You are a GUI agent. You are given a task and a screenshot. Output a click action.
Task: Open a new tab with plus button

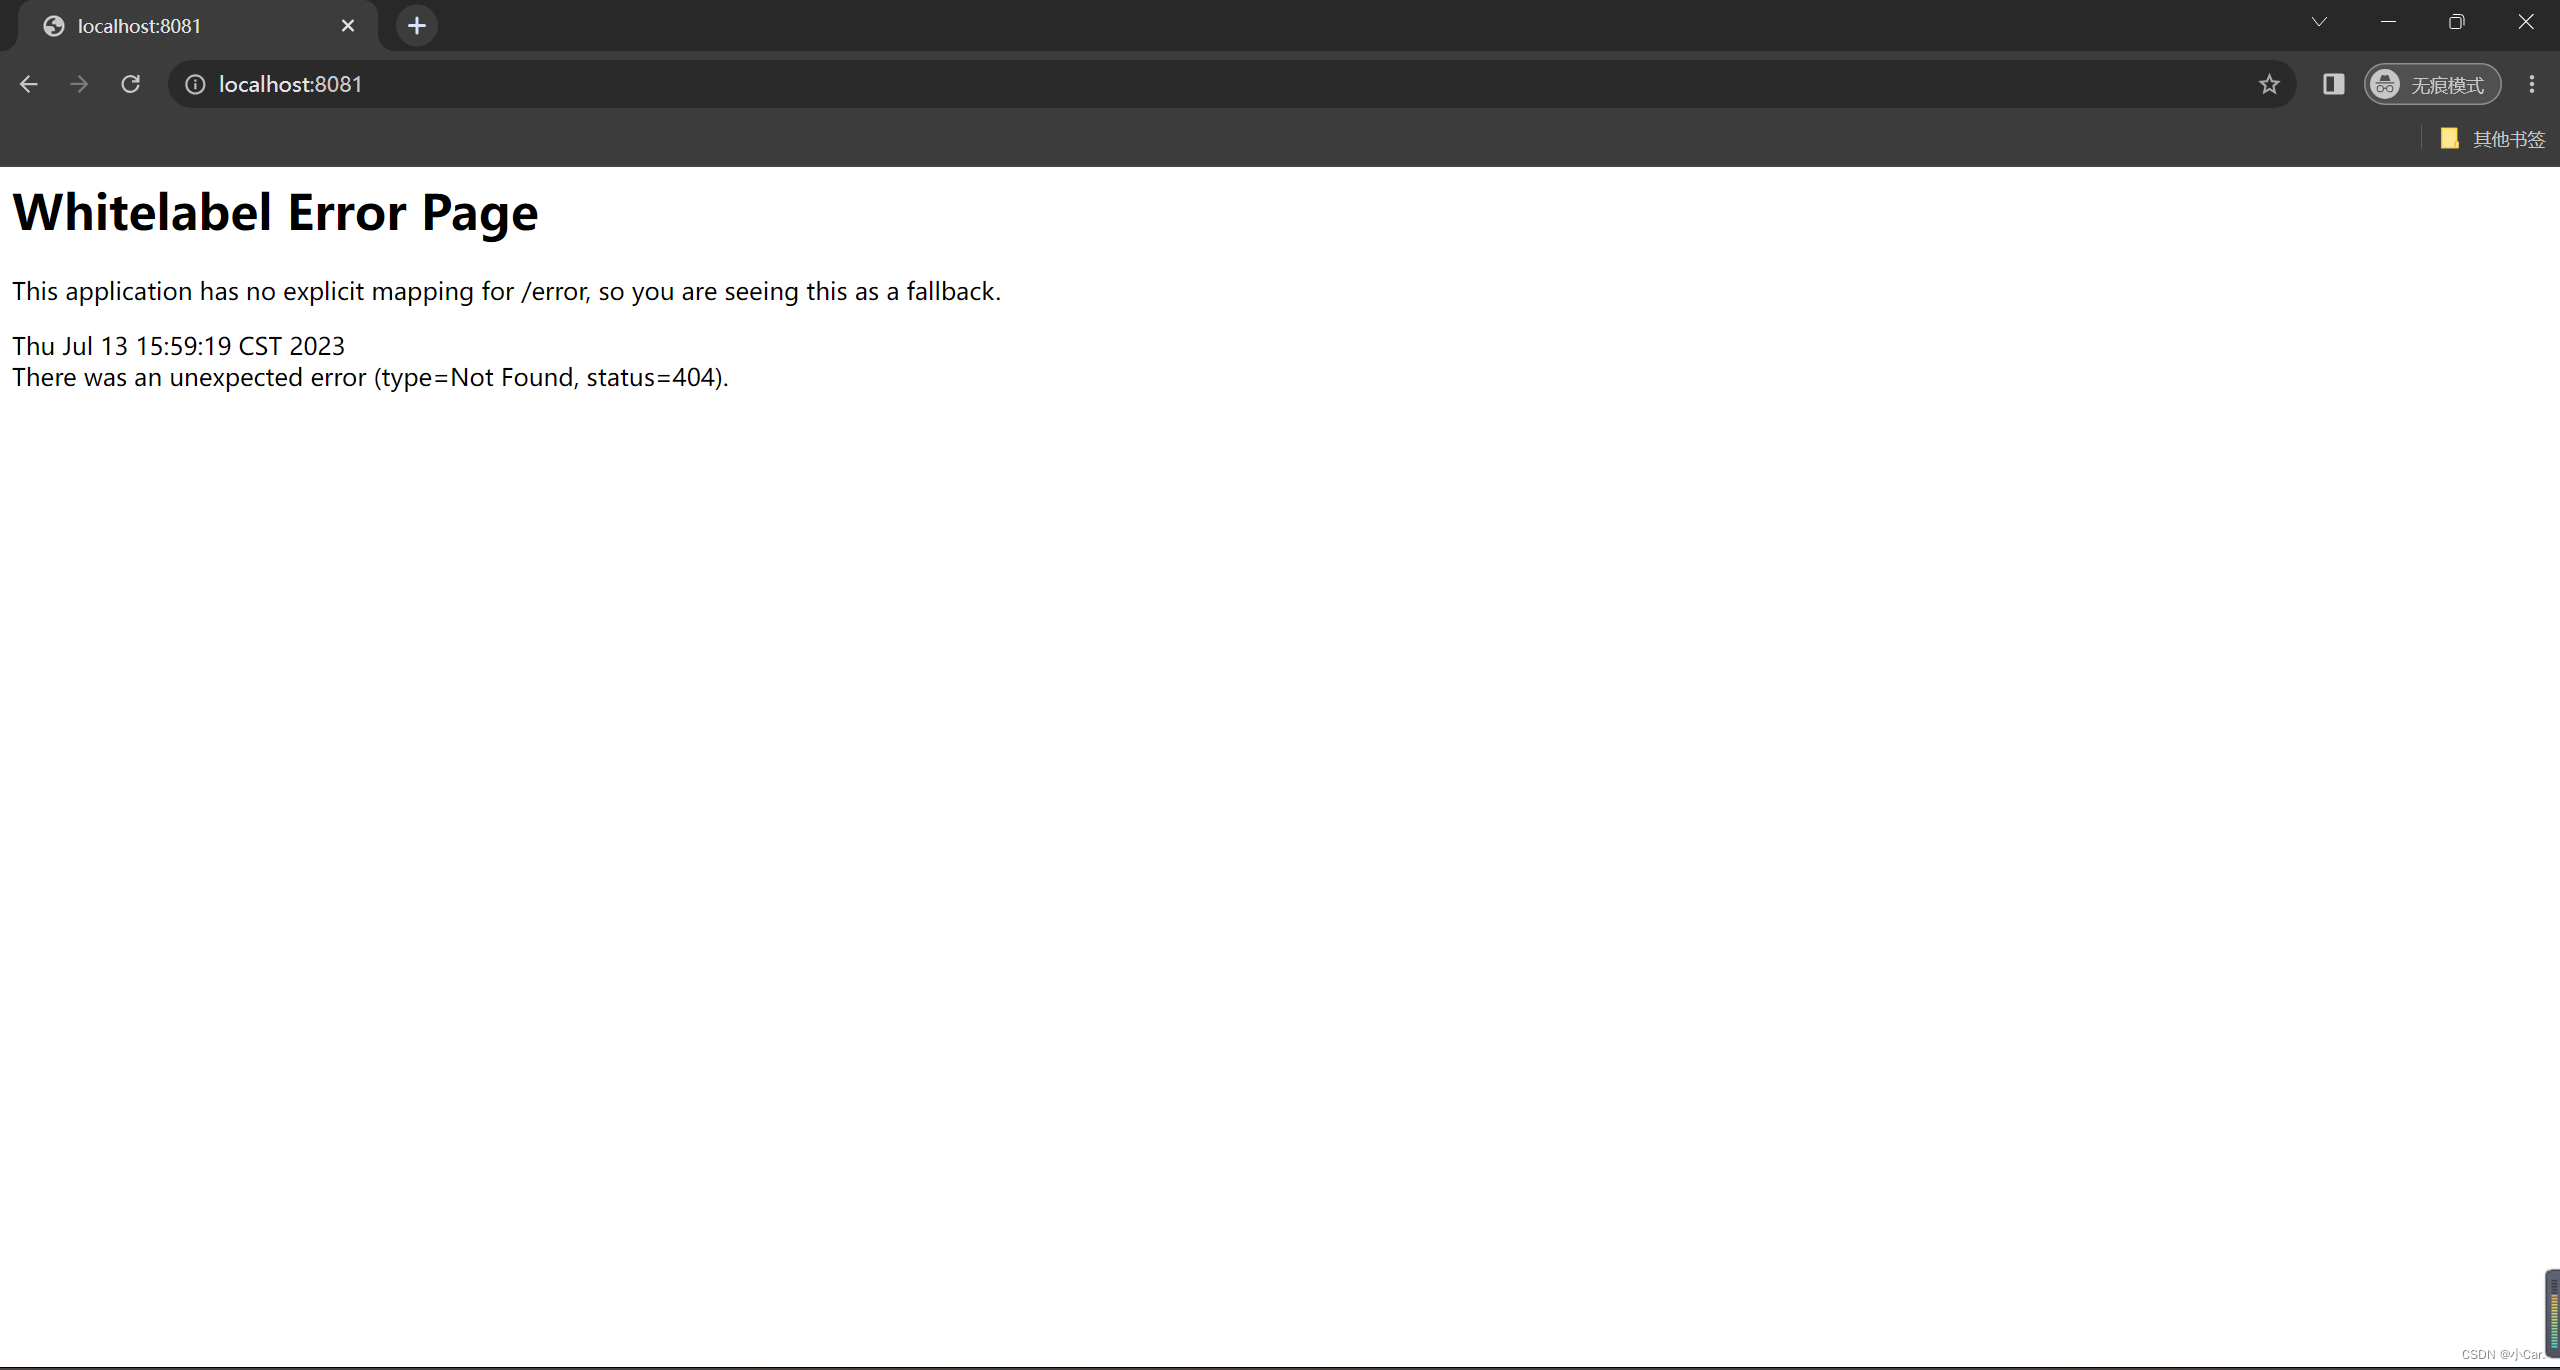(417, 26)
